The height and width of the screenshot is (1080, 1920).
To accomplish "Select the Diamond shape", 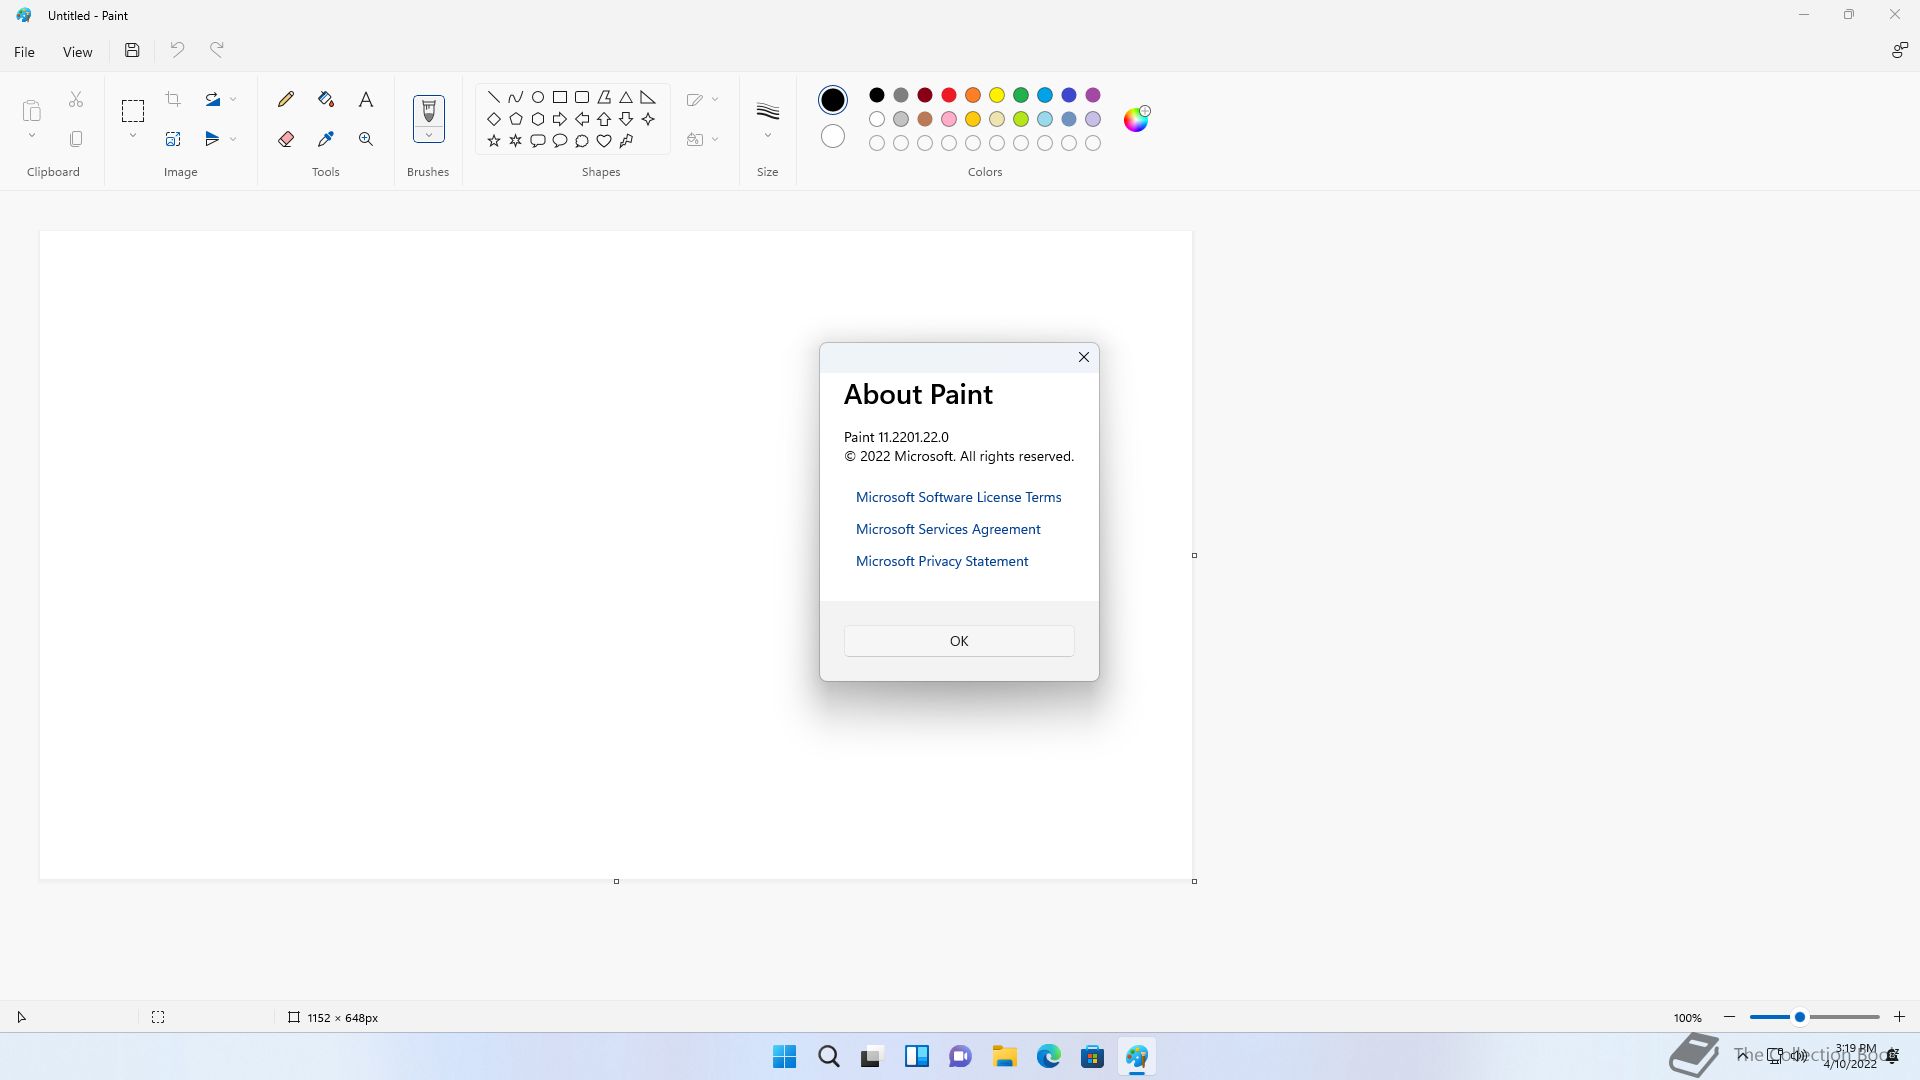I will 494,119.
